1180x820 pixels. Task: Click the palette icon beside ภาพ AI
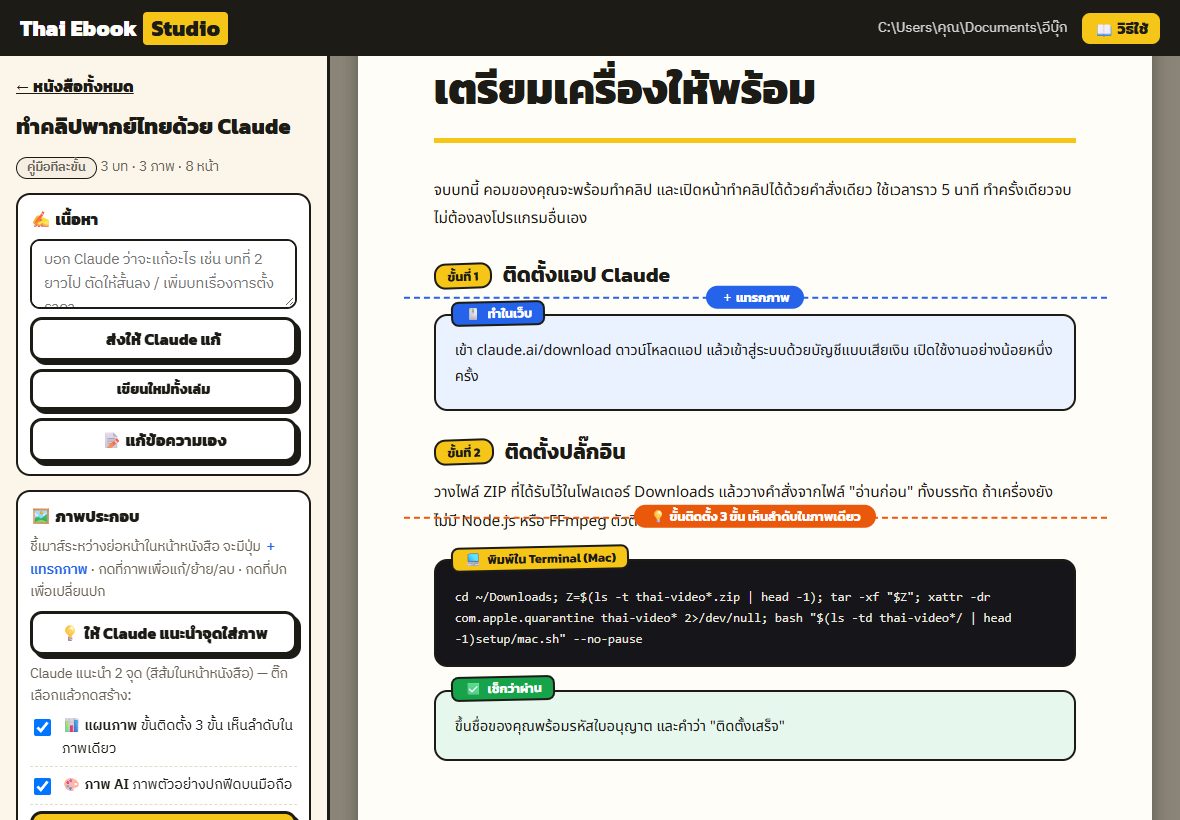71,785
